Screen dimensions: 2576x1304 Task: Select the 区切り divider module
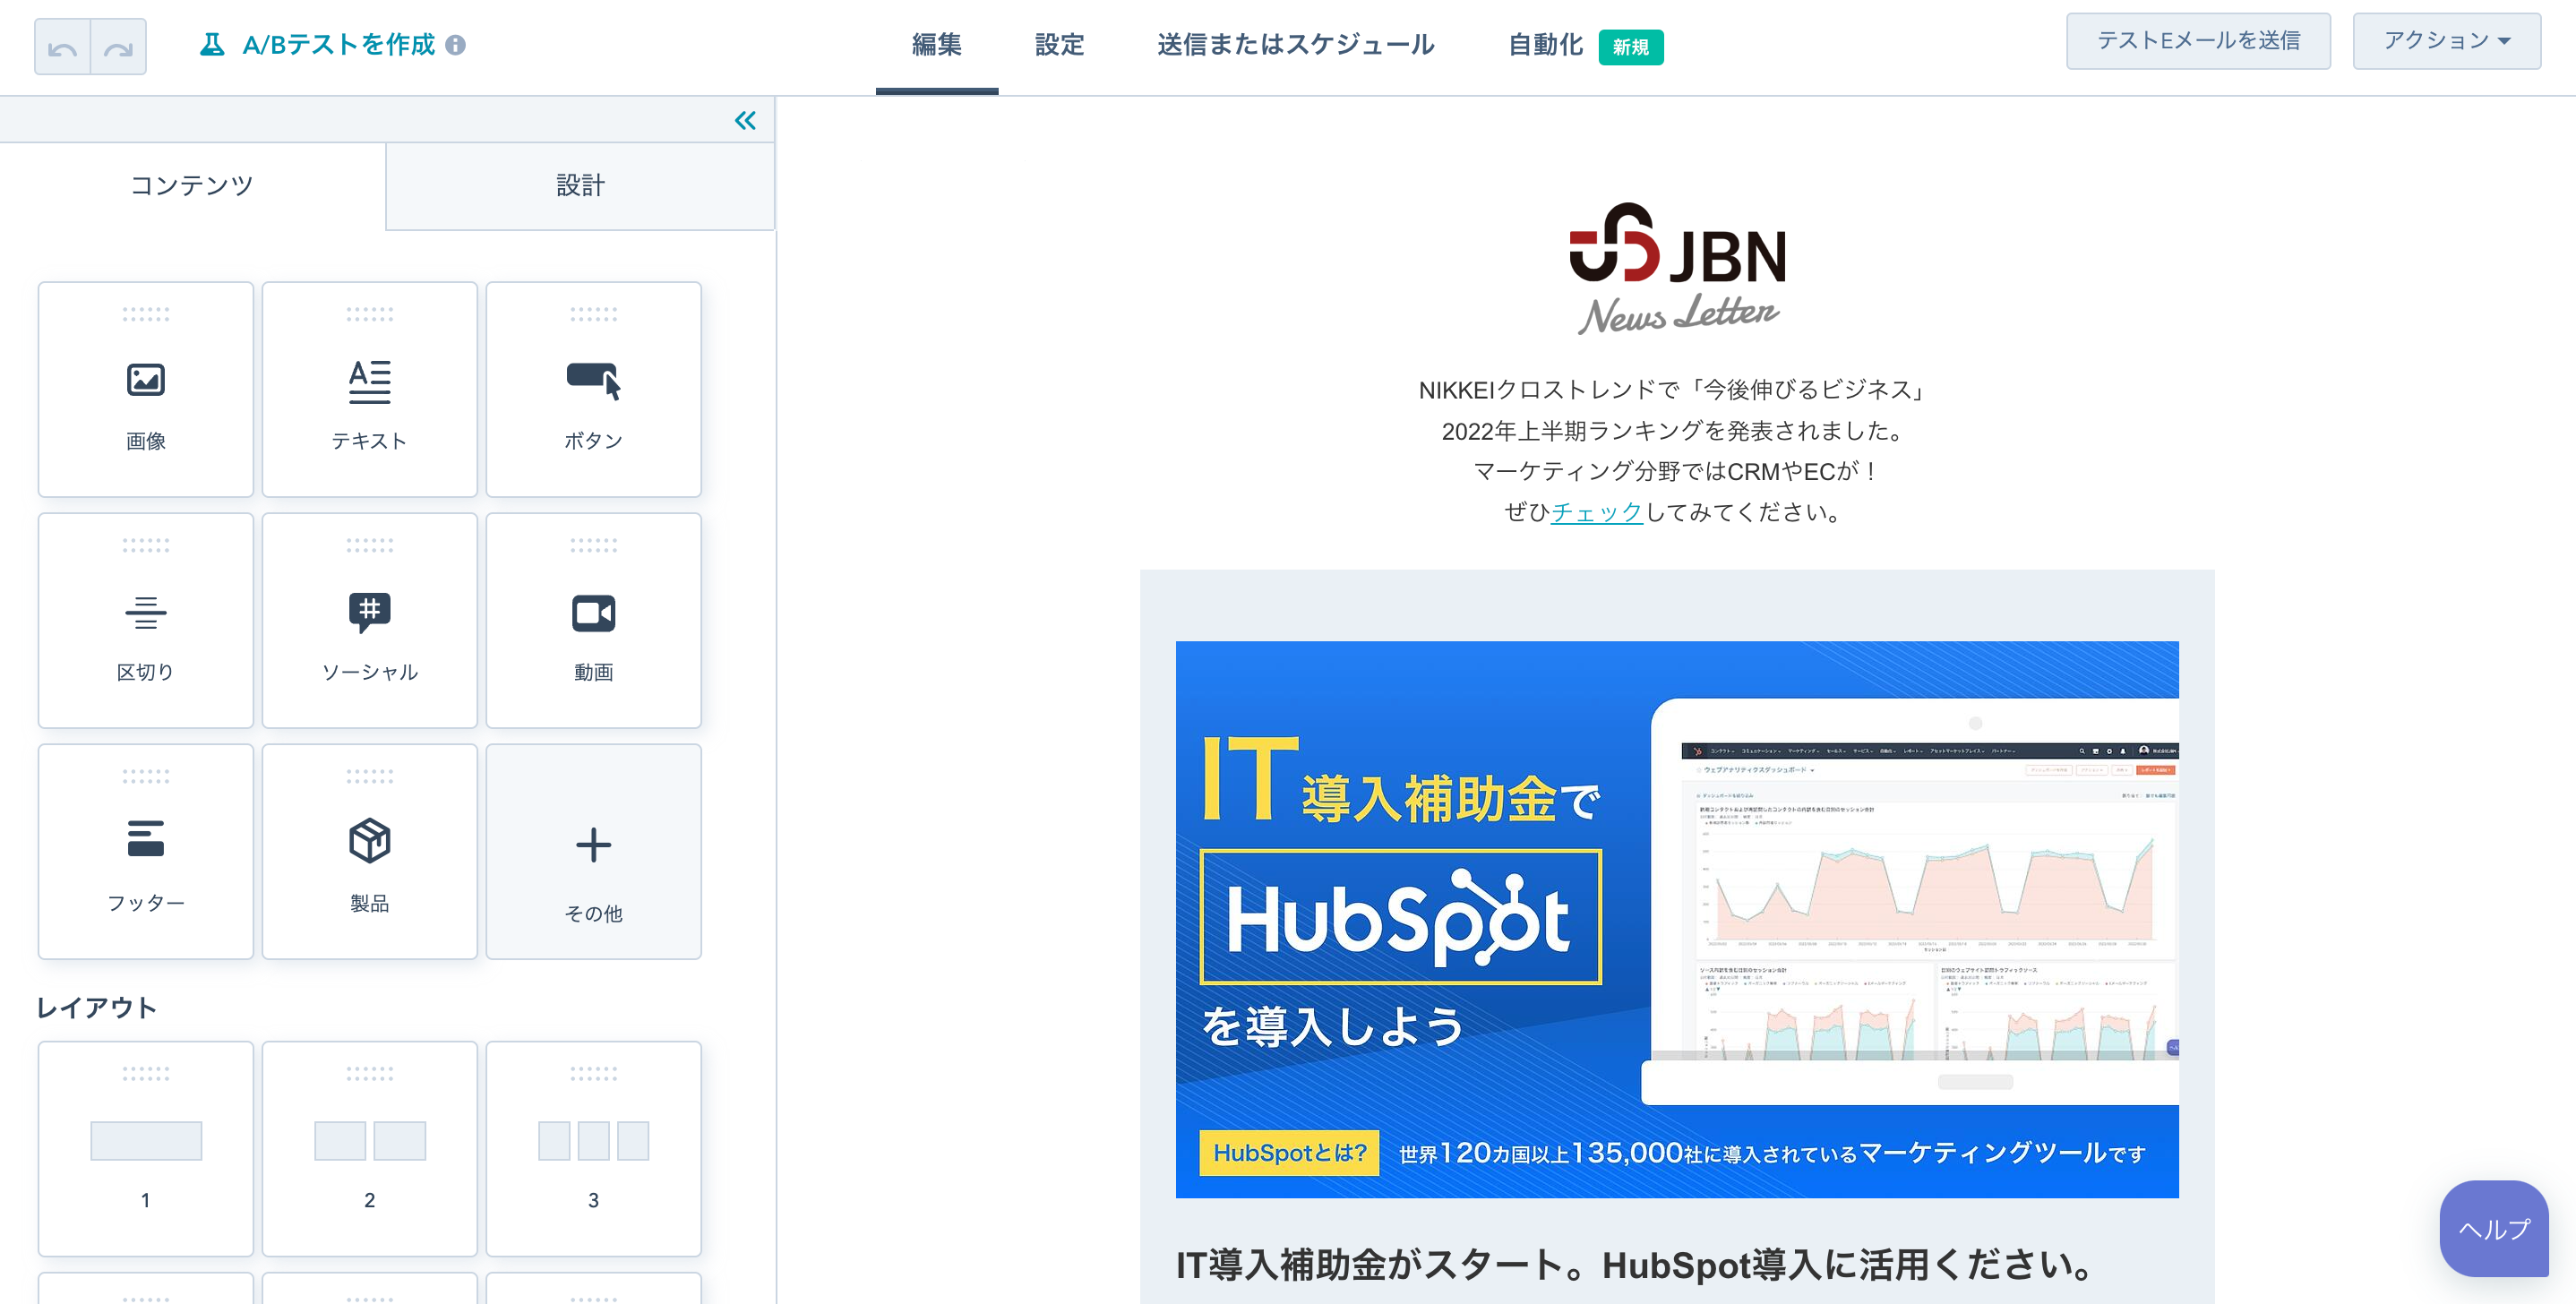coord(146,620)
